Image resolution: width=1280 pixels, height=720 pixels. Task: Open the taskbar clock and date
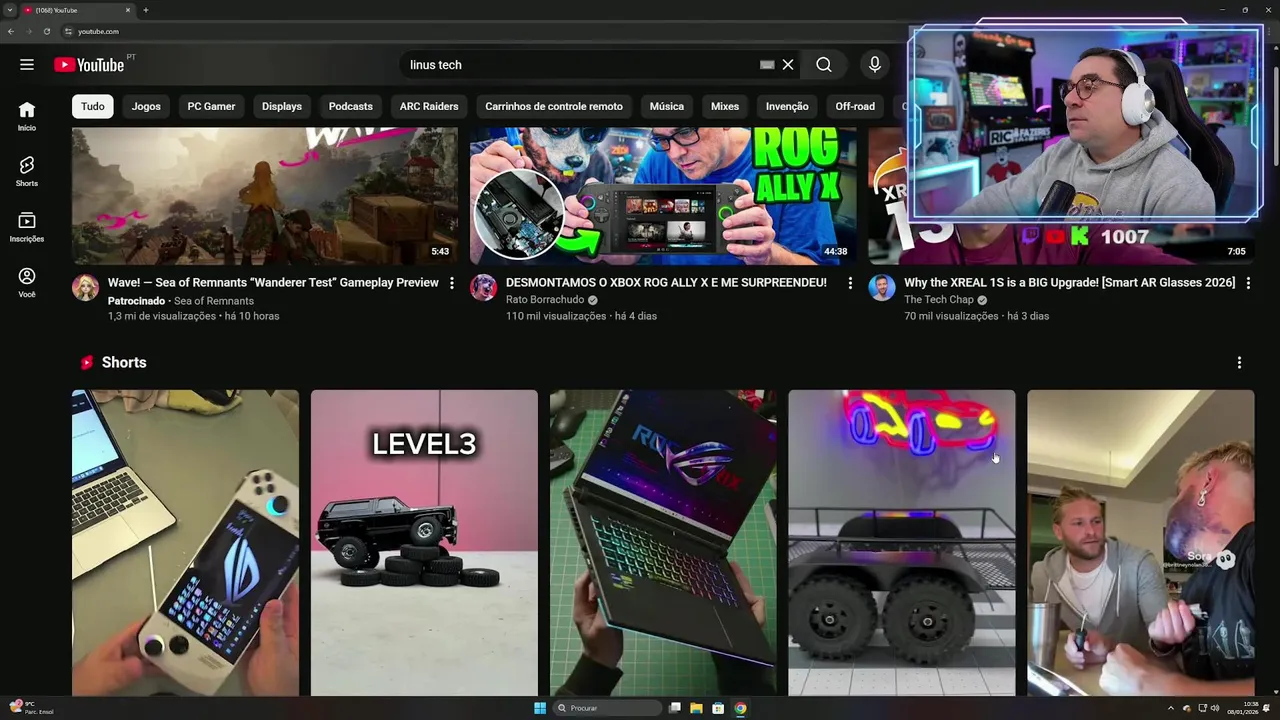(1244, 708)
